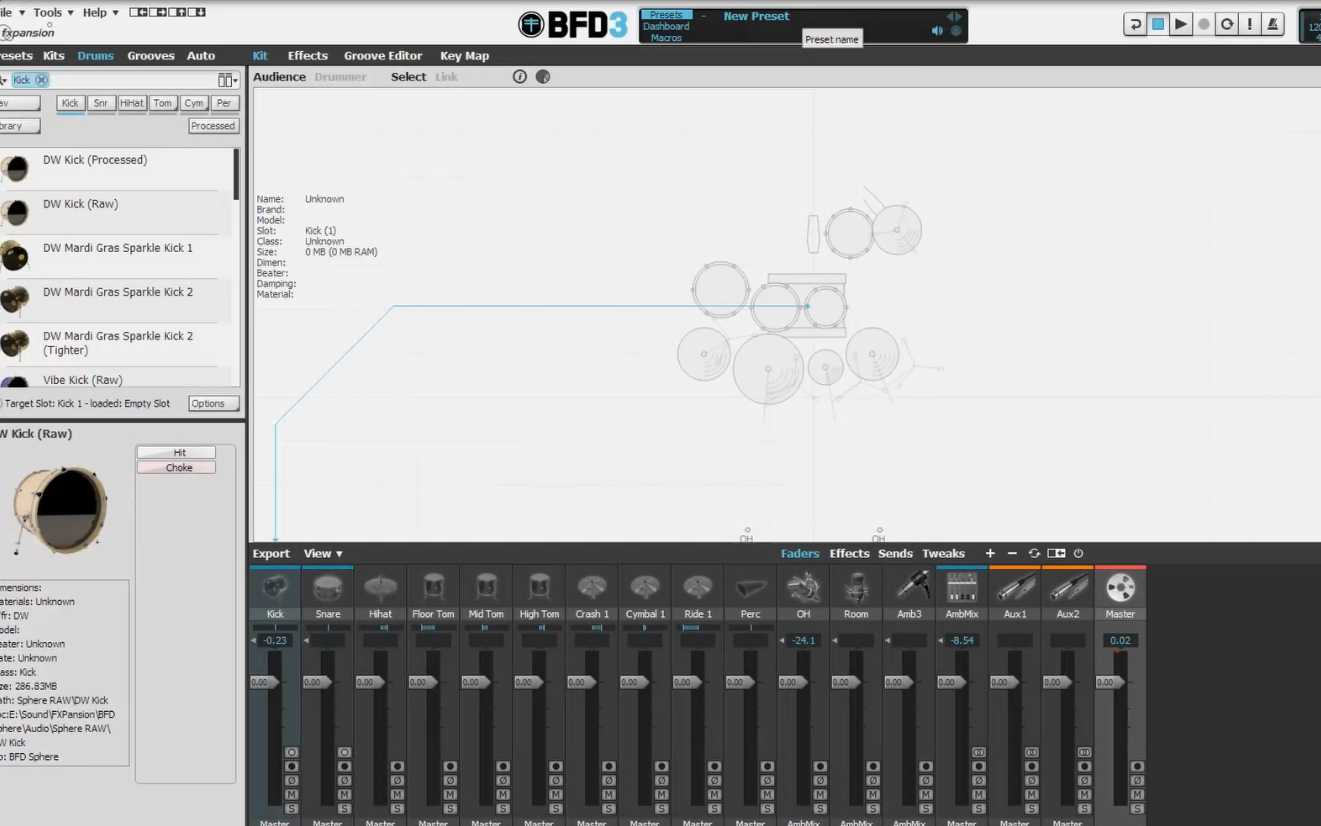
Task: Step to next preset with arrows
Action: tap(958, 16)
